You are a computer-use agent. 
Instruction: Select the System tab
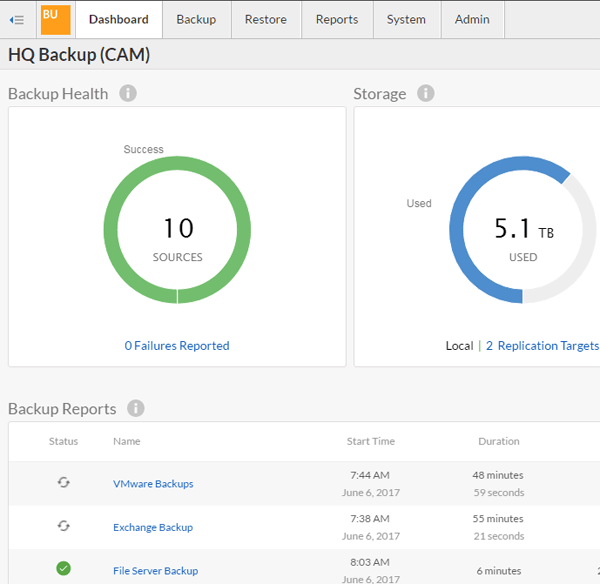[x=406, y=20]
